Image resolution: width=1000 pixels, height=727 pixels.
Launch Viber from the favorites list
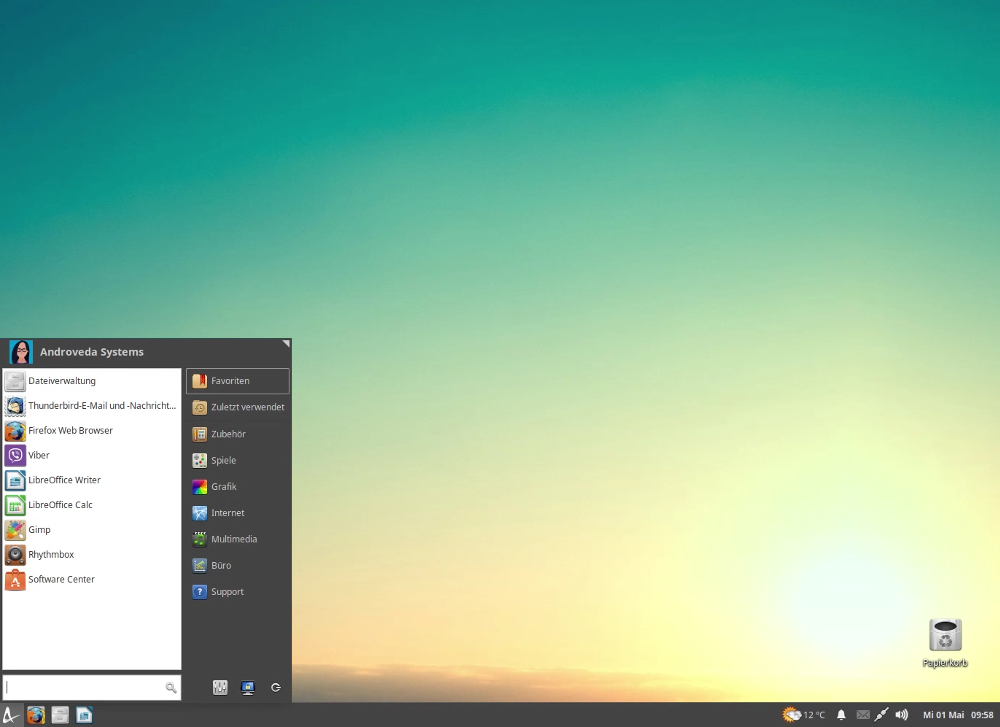pos(39,455)
